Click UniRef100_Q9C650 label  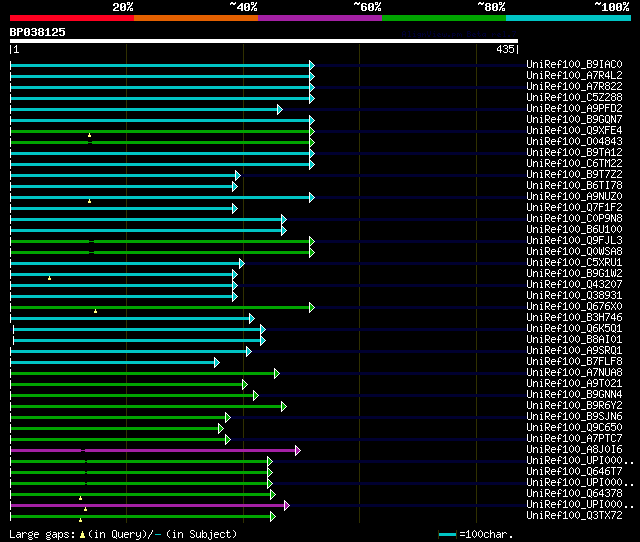[x=574, y=428]
